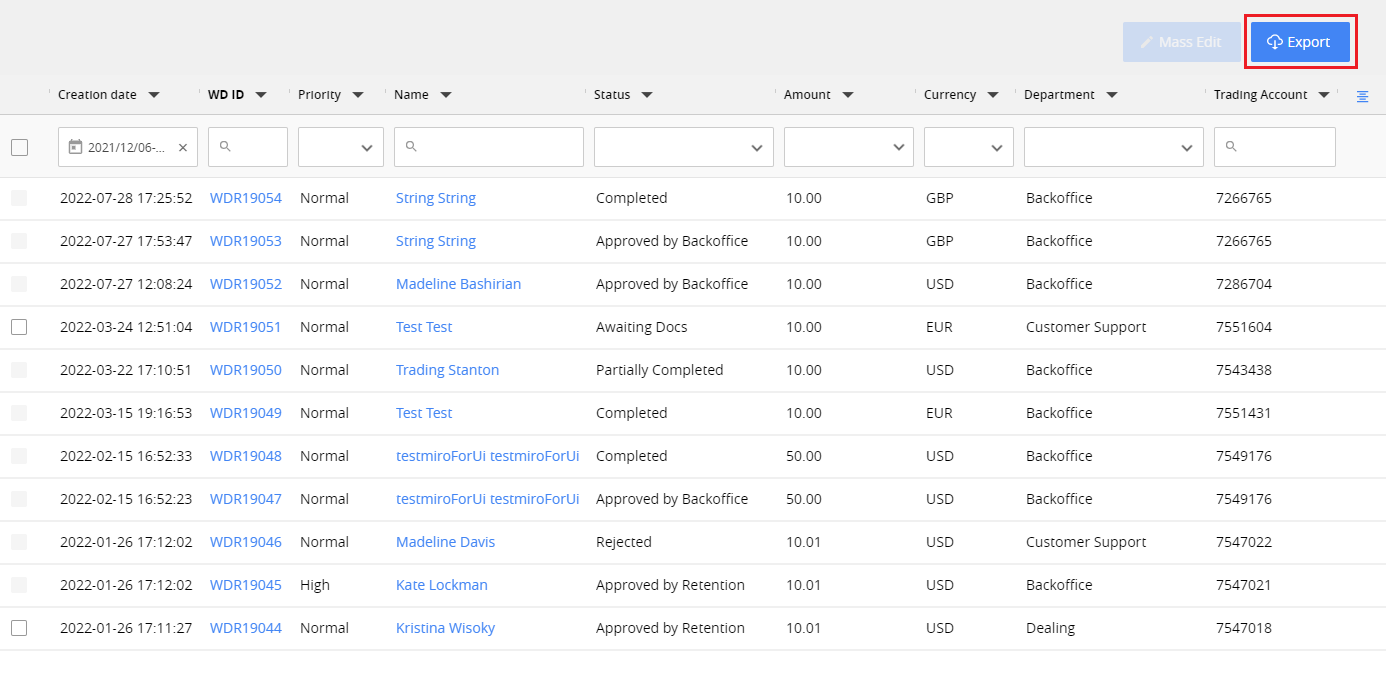Screen dimensions: 1386x675
Task: Click inside the Name filter input field
Action: 490,146
